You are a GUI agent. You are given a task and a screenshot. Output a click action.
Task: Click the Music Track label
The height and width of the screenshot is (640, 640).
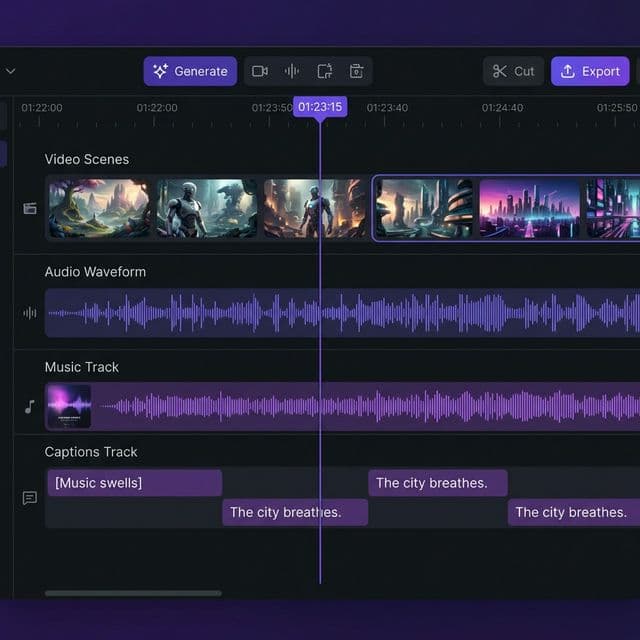82,367
